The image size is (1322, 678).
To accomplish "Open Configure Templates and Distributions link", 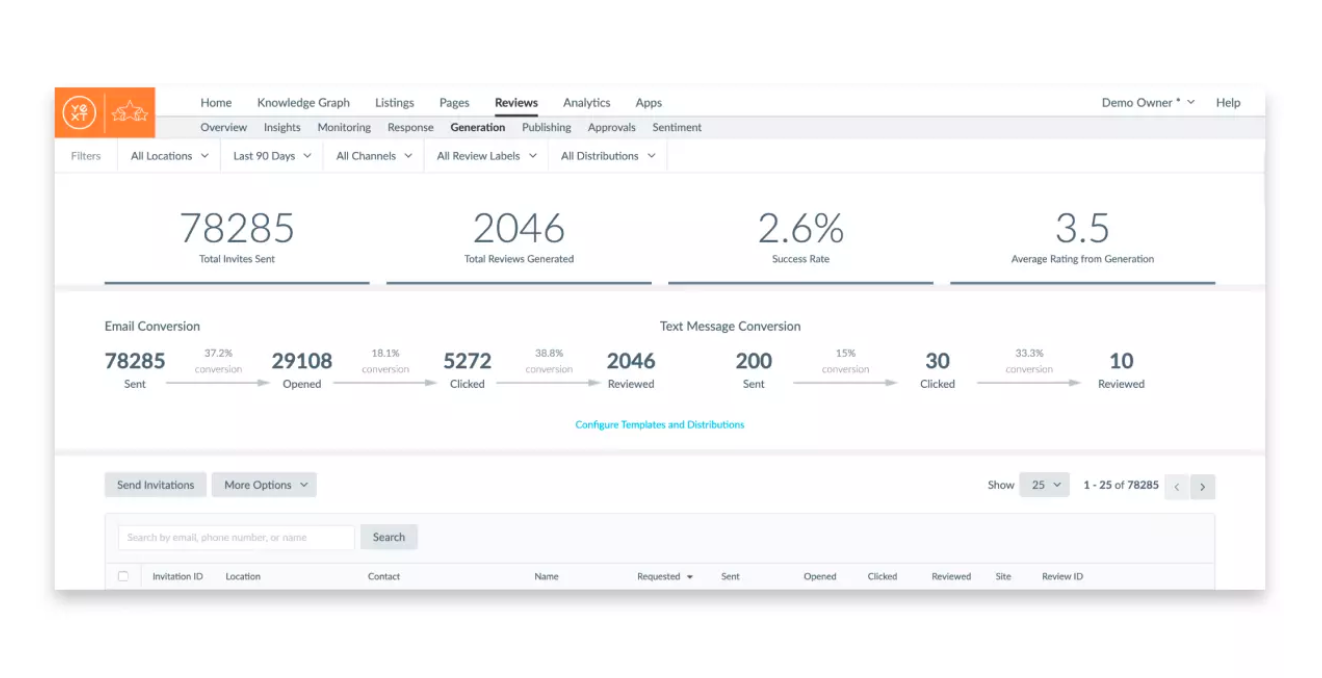I will click(x=660, y=424).
